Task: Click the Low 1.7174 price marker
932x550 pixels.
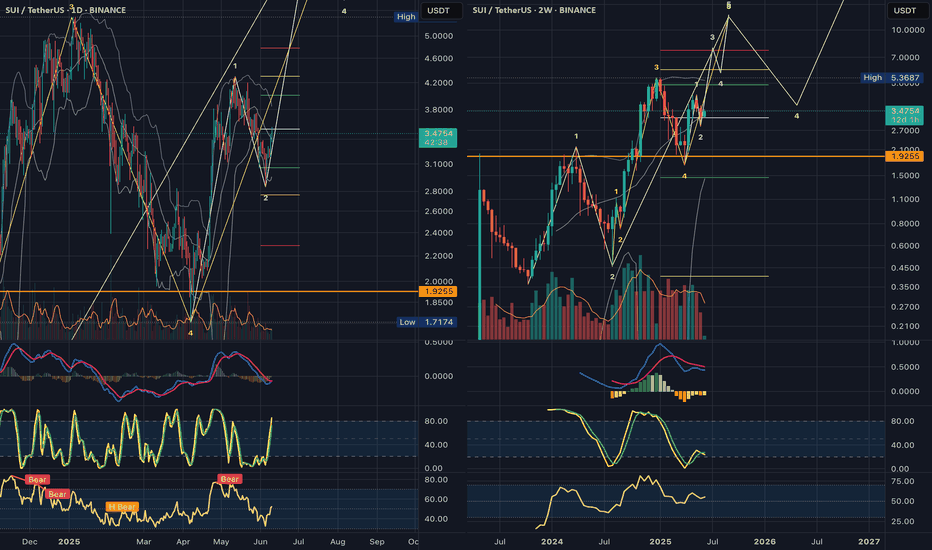Action: point(427,322)
